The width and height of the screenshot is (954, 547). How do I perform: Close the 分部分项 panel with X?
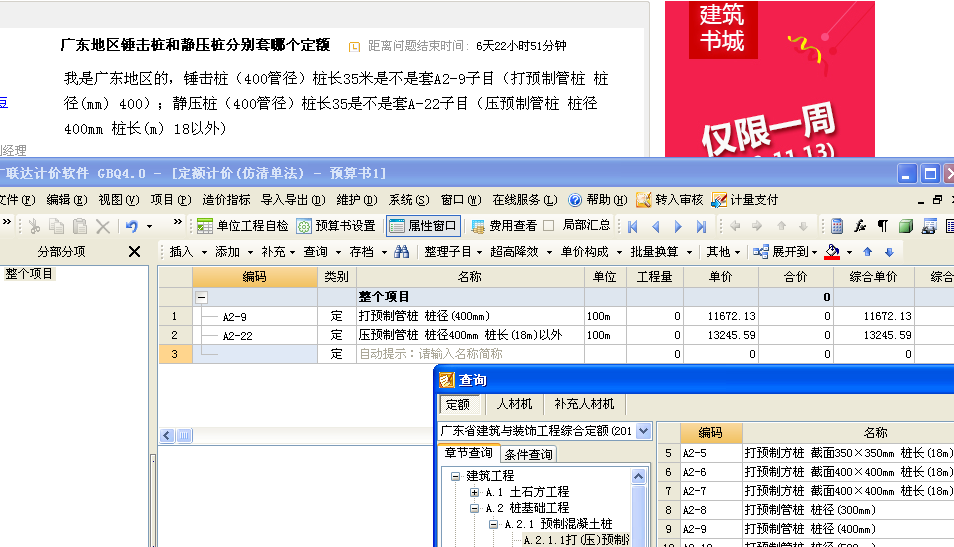[134, 252]
